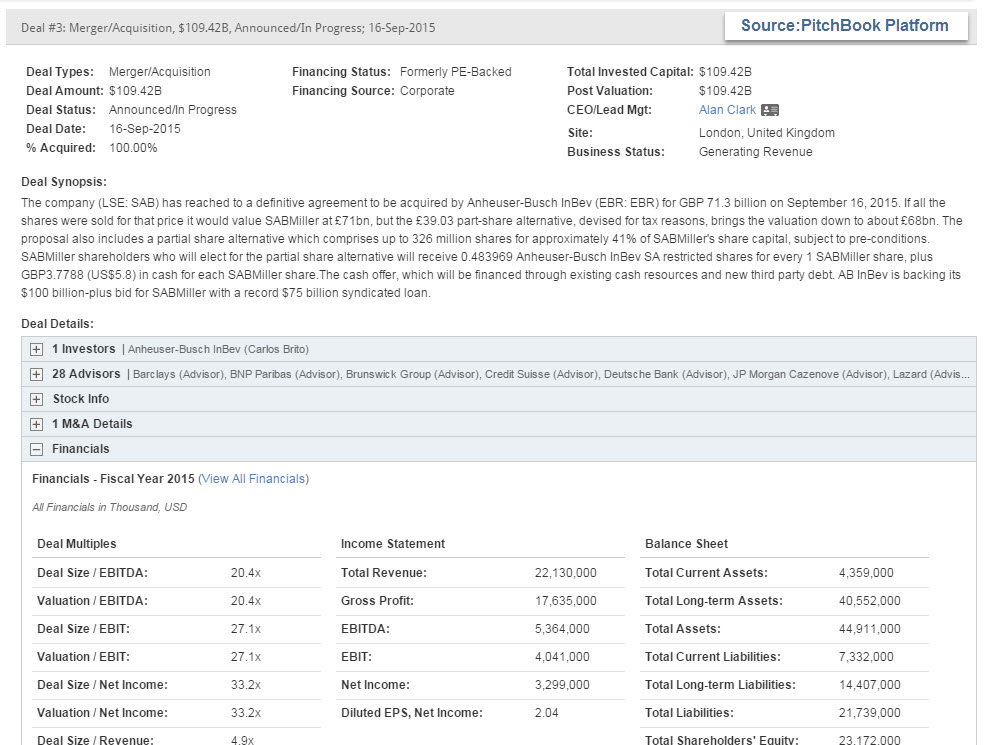The height and width of the screenshot is (745, 984).
Task: Select Deal Size / Net Income value 33.2x
Action: click(x=246, y=685)
